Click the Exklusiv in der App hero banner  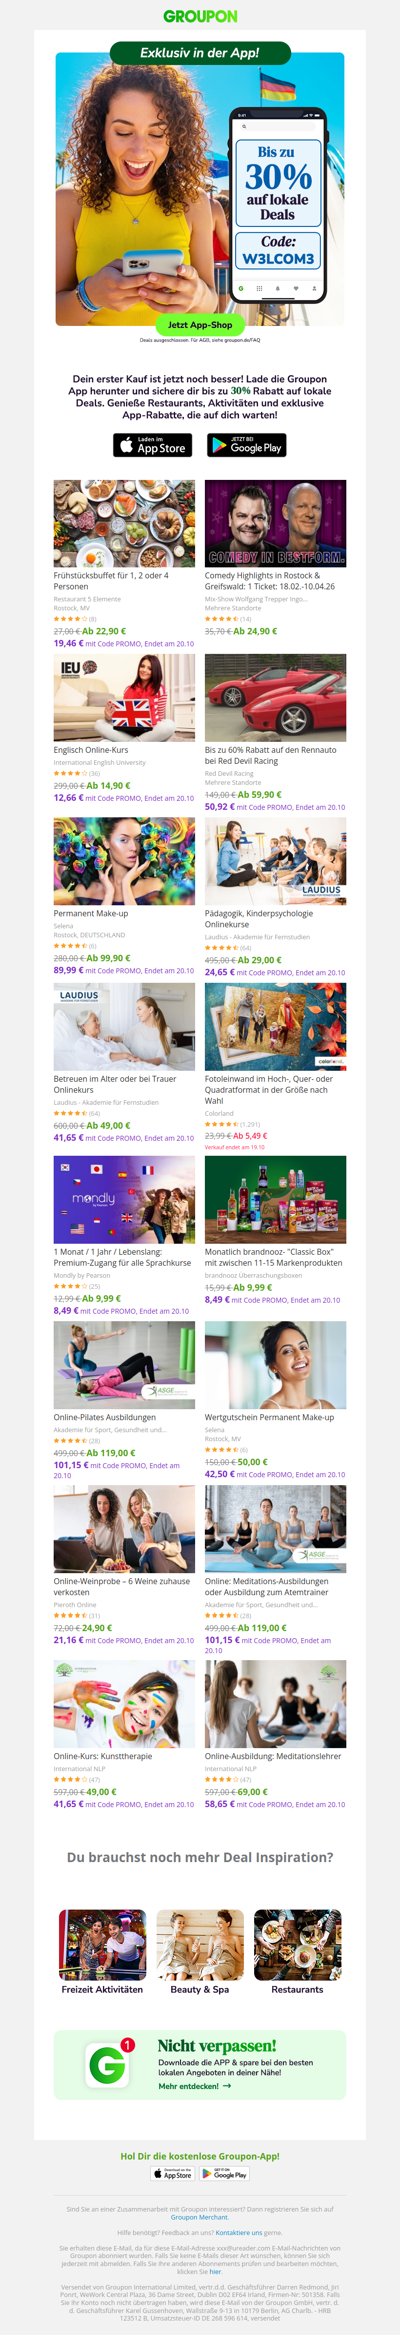click(200, 186)
